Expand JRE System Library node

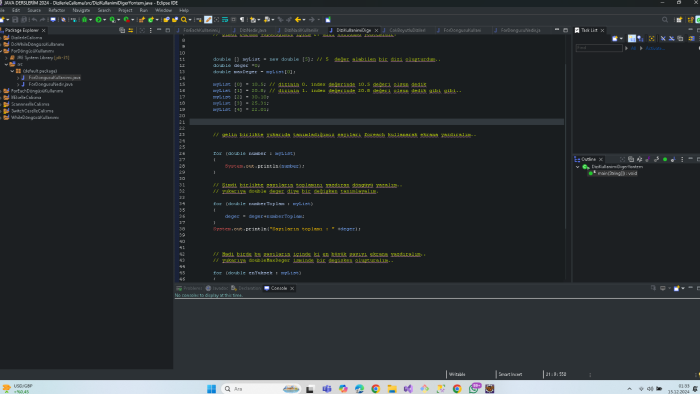click(7, 58)
